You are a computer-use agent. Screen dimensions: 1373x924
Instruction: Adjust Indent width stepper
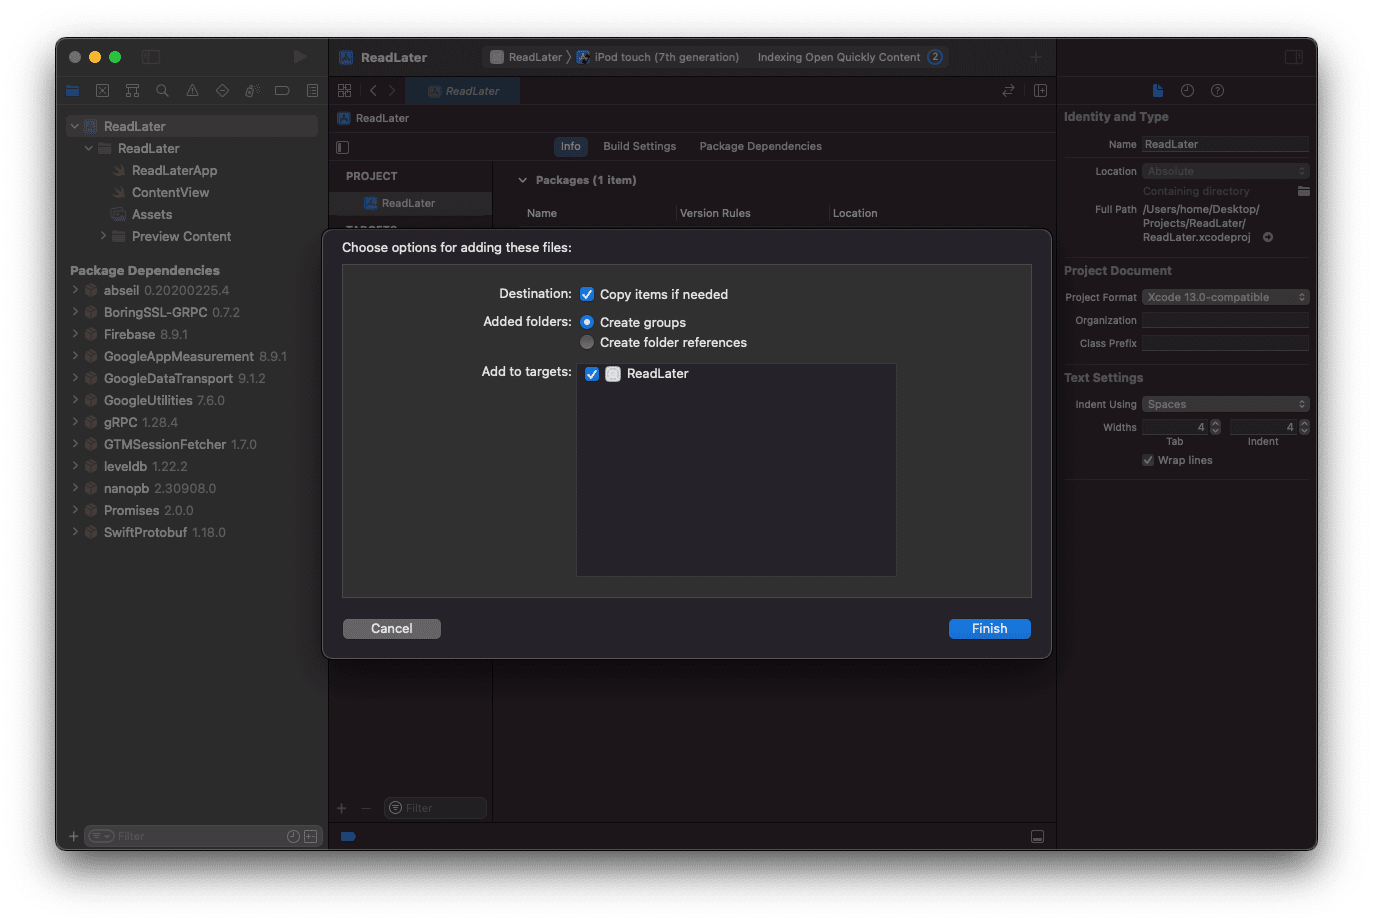[x=1304, y=427]
